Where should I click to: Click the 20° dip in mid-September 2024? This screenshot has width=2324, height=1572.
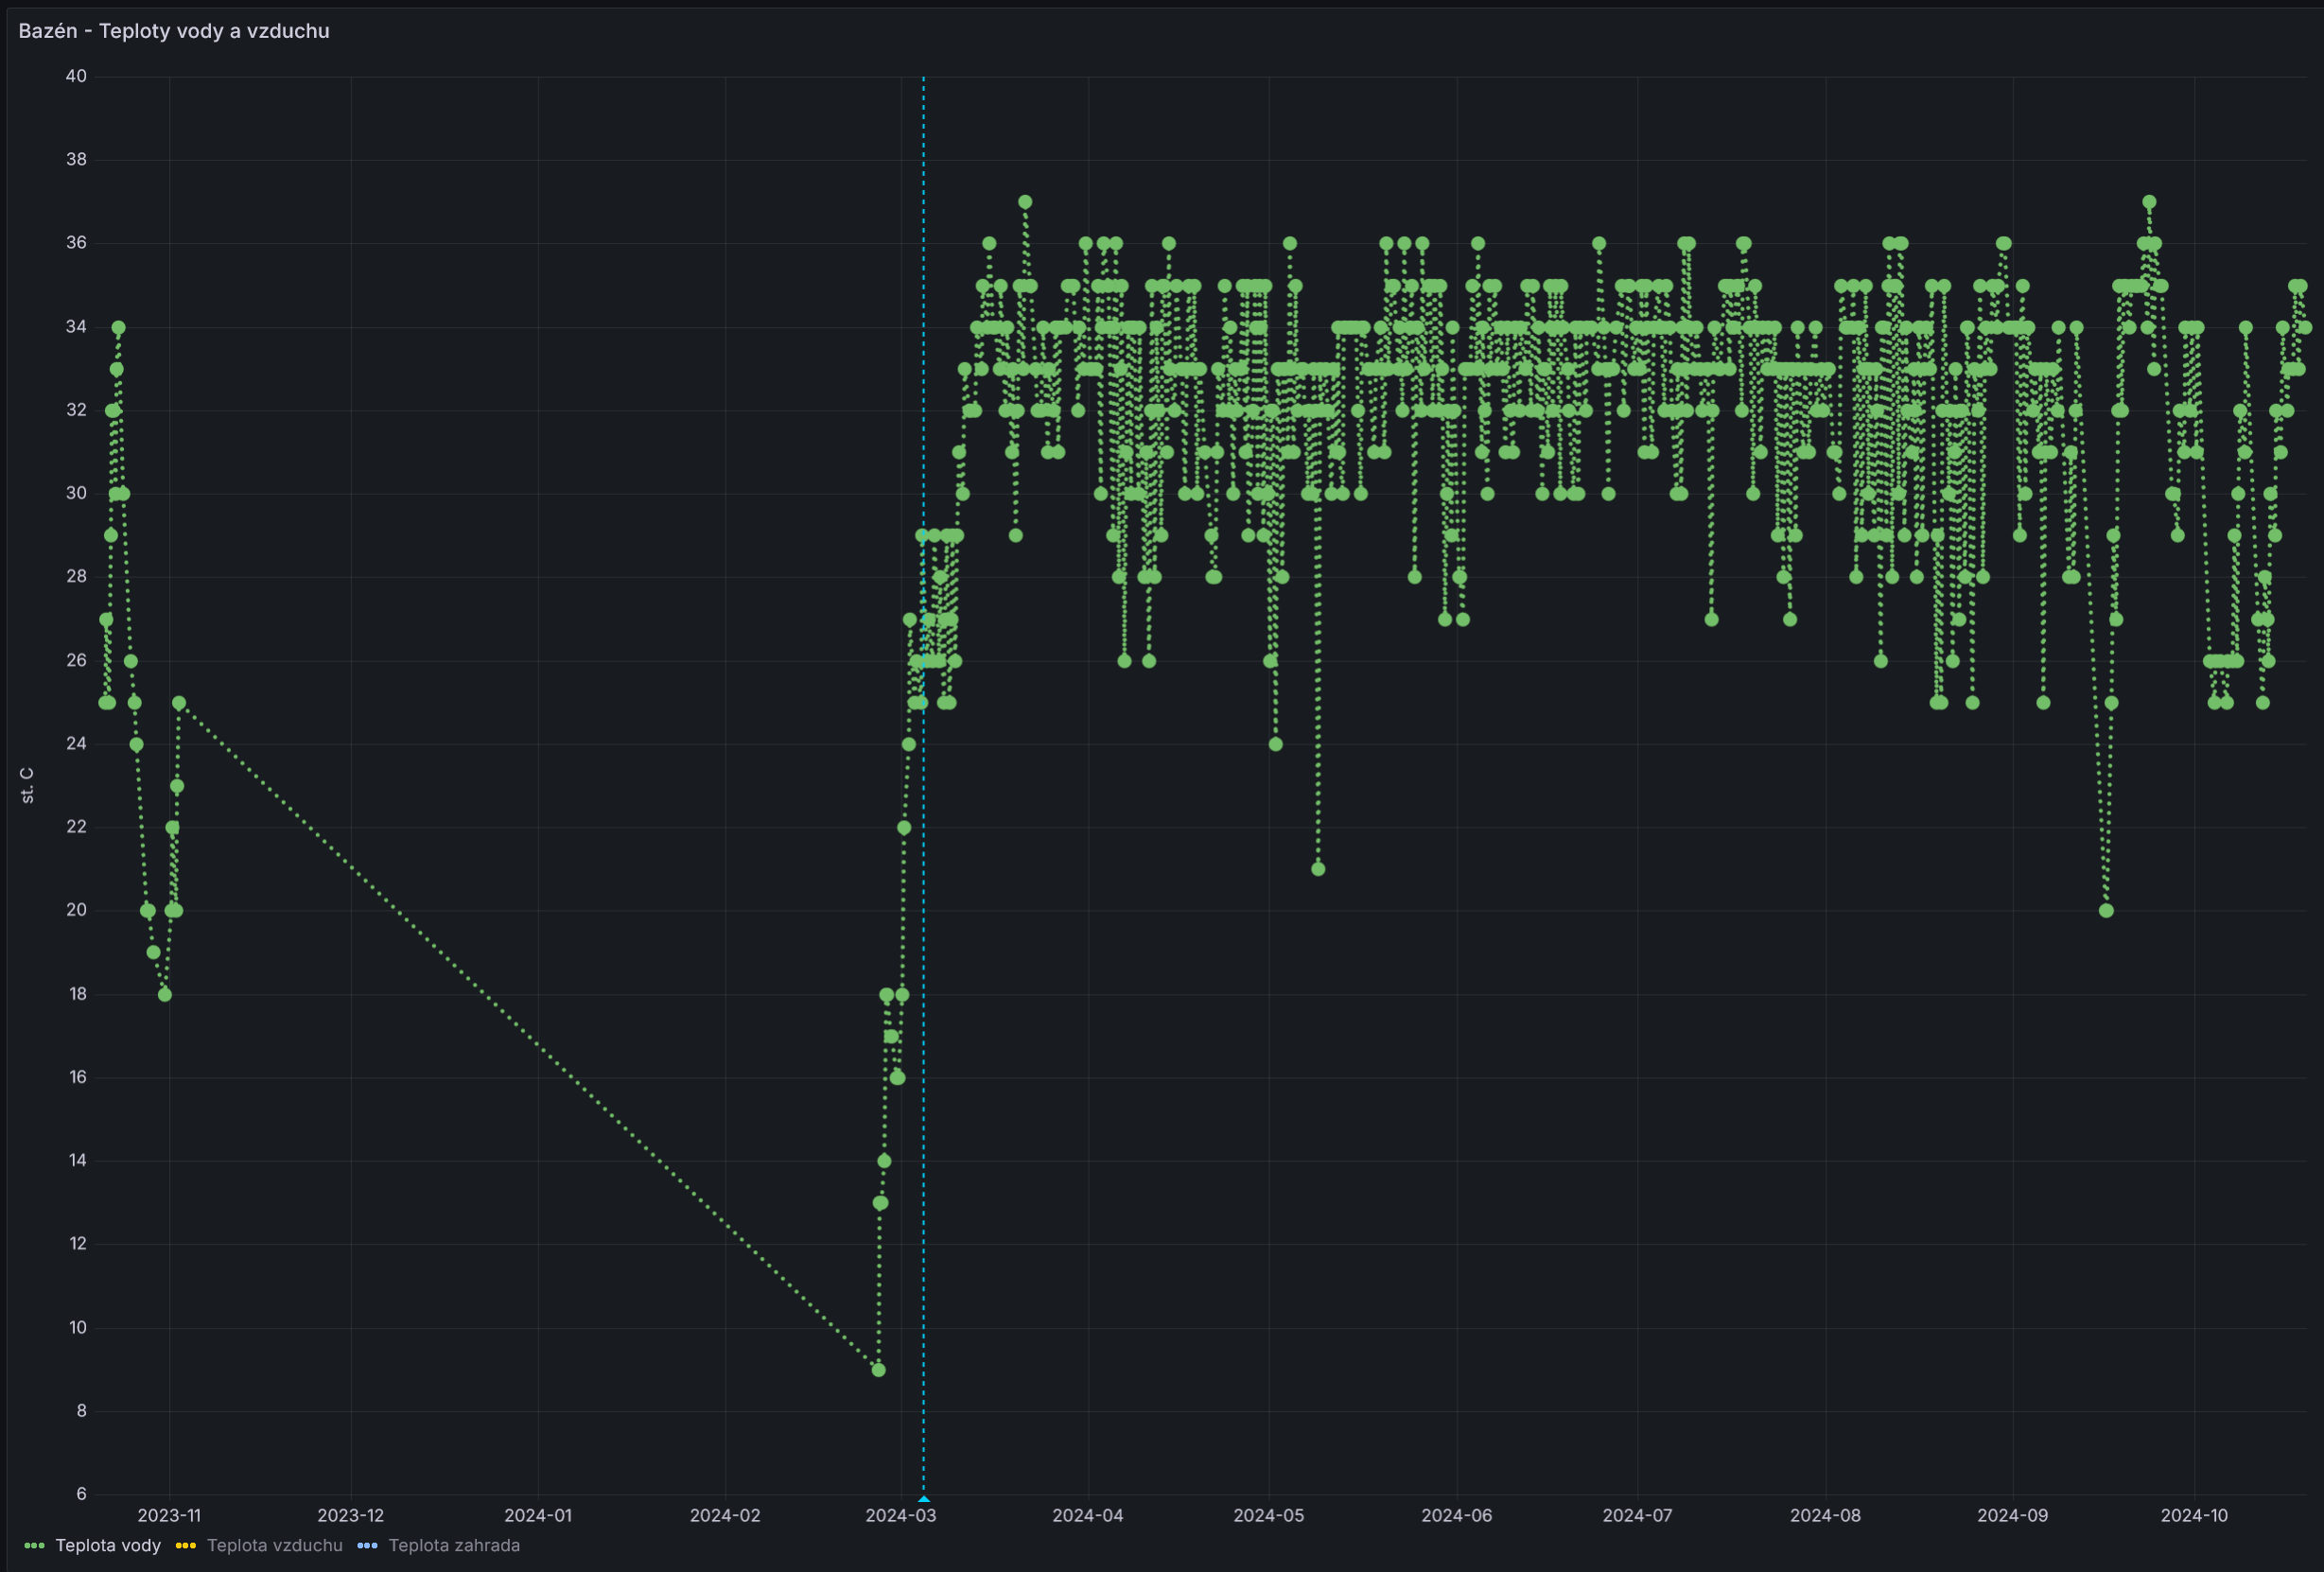2106,910
